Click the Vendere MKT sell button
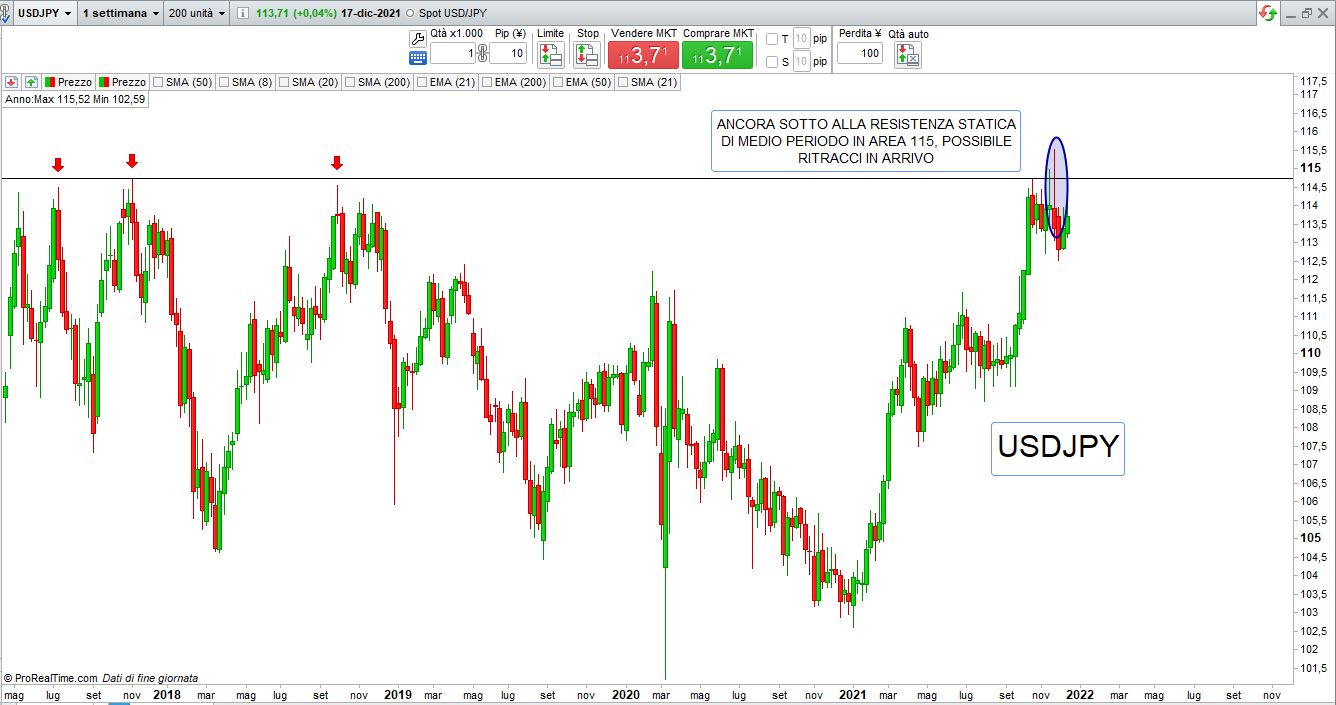 coord(643,55)
